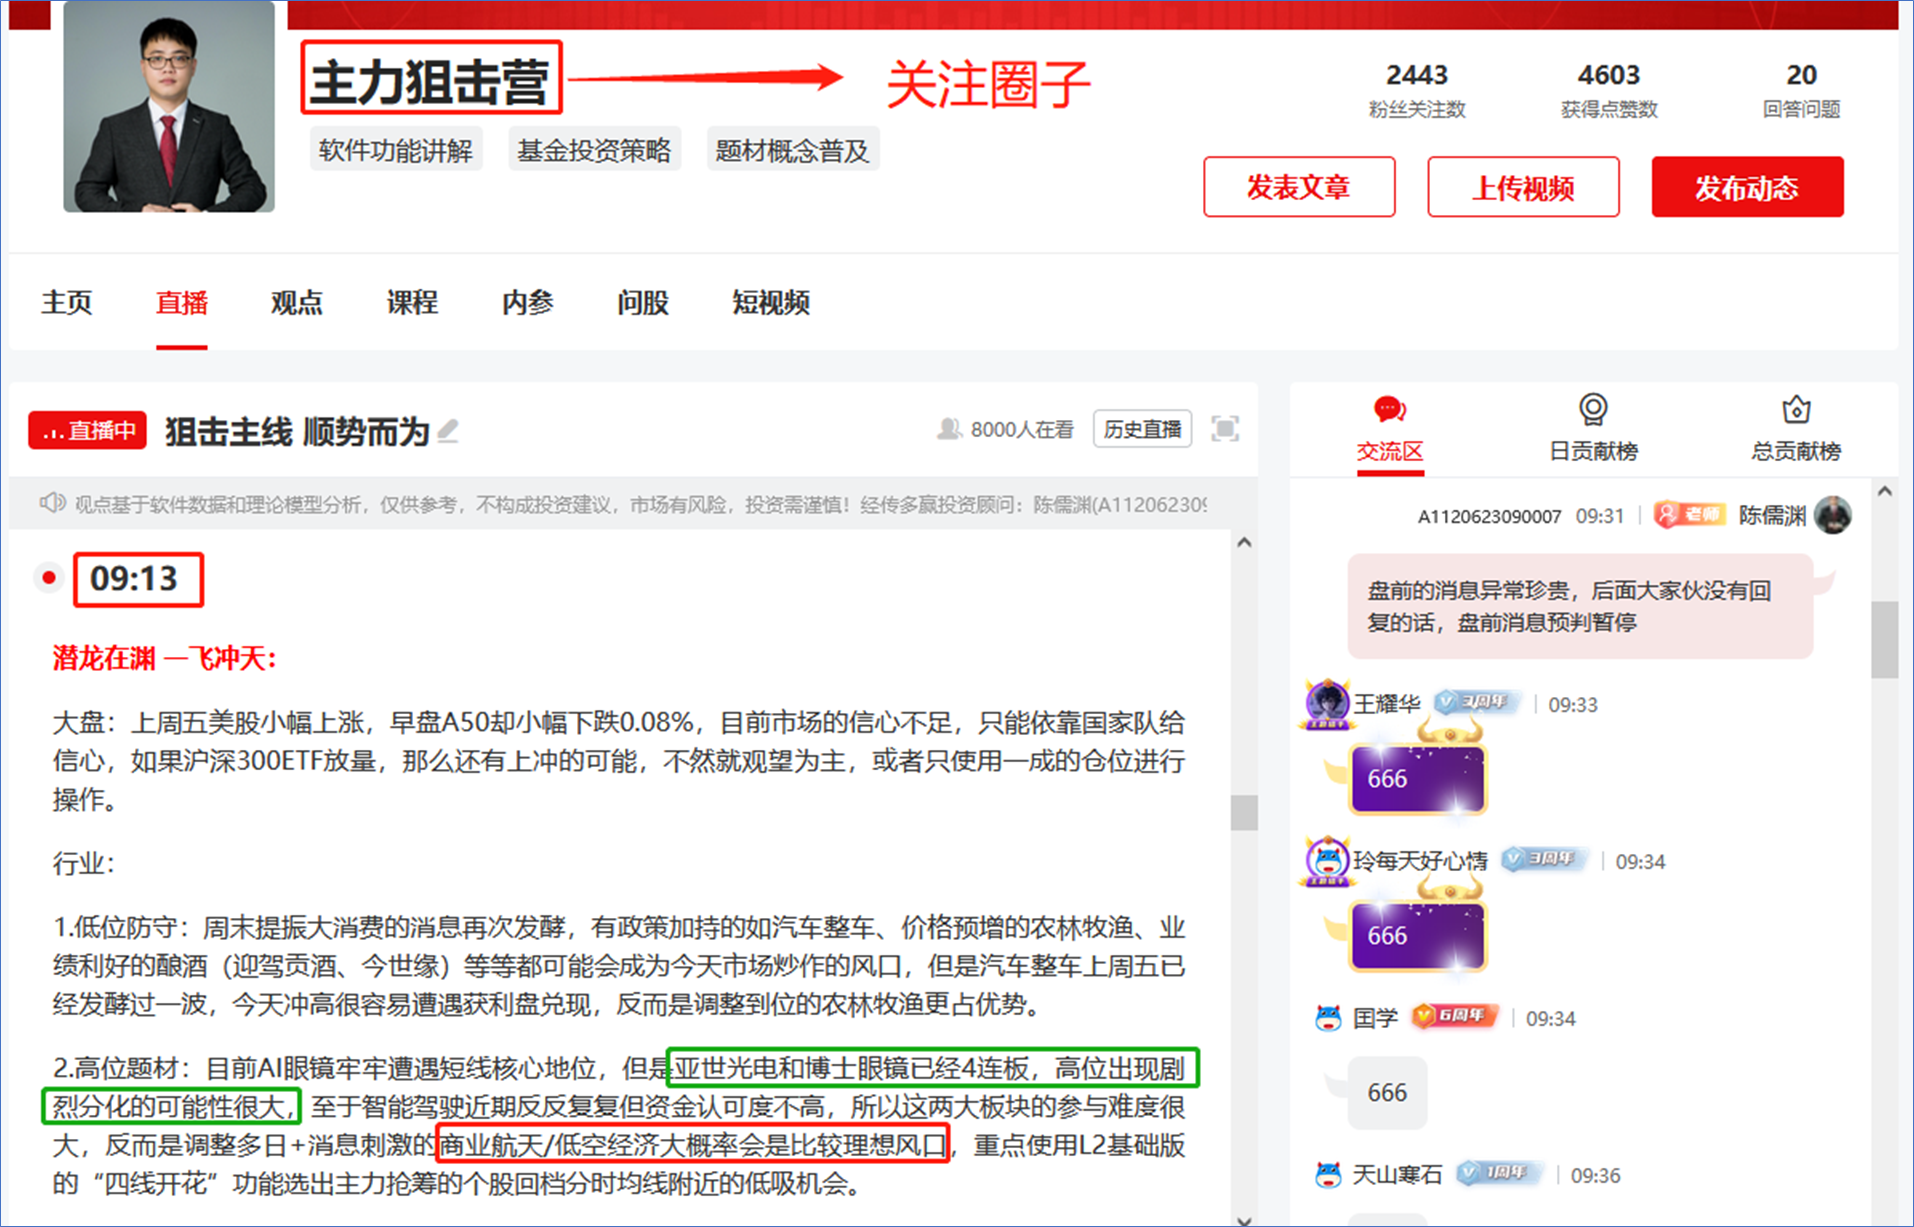The height and width of the screenshot is (1227, 1914).
Task: Click the 王耀华 username in chat
Action: 1386,704
